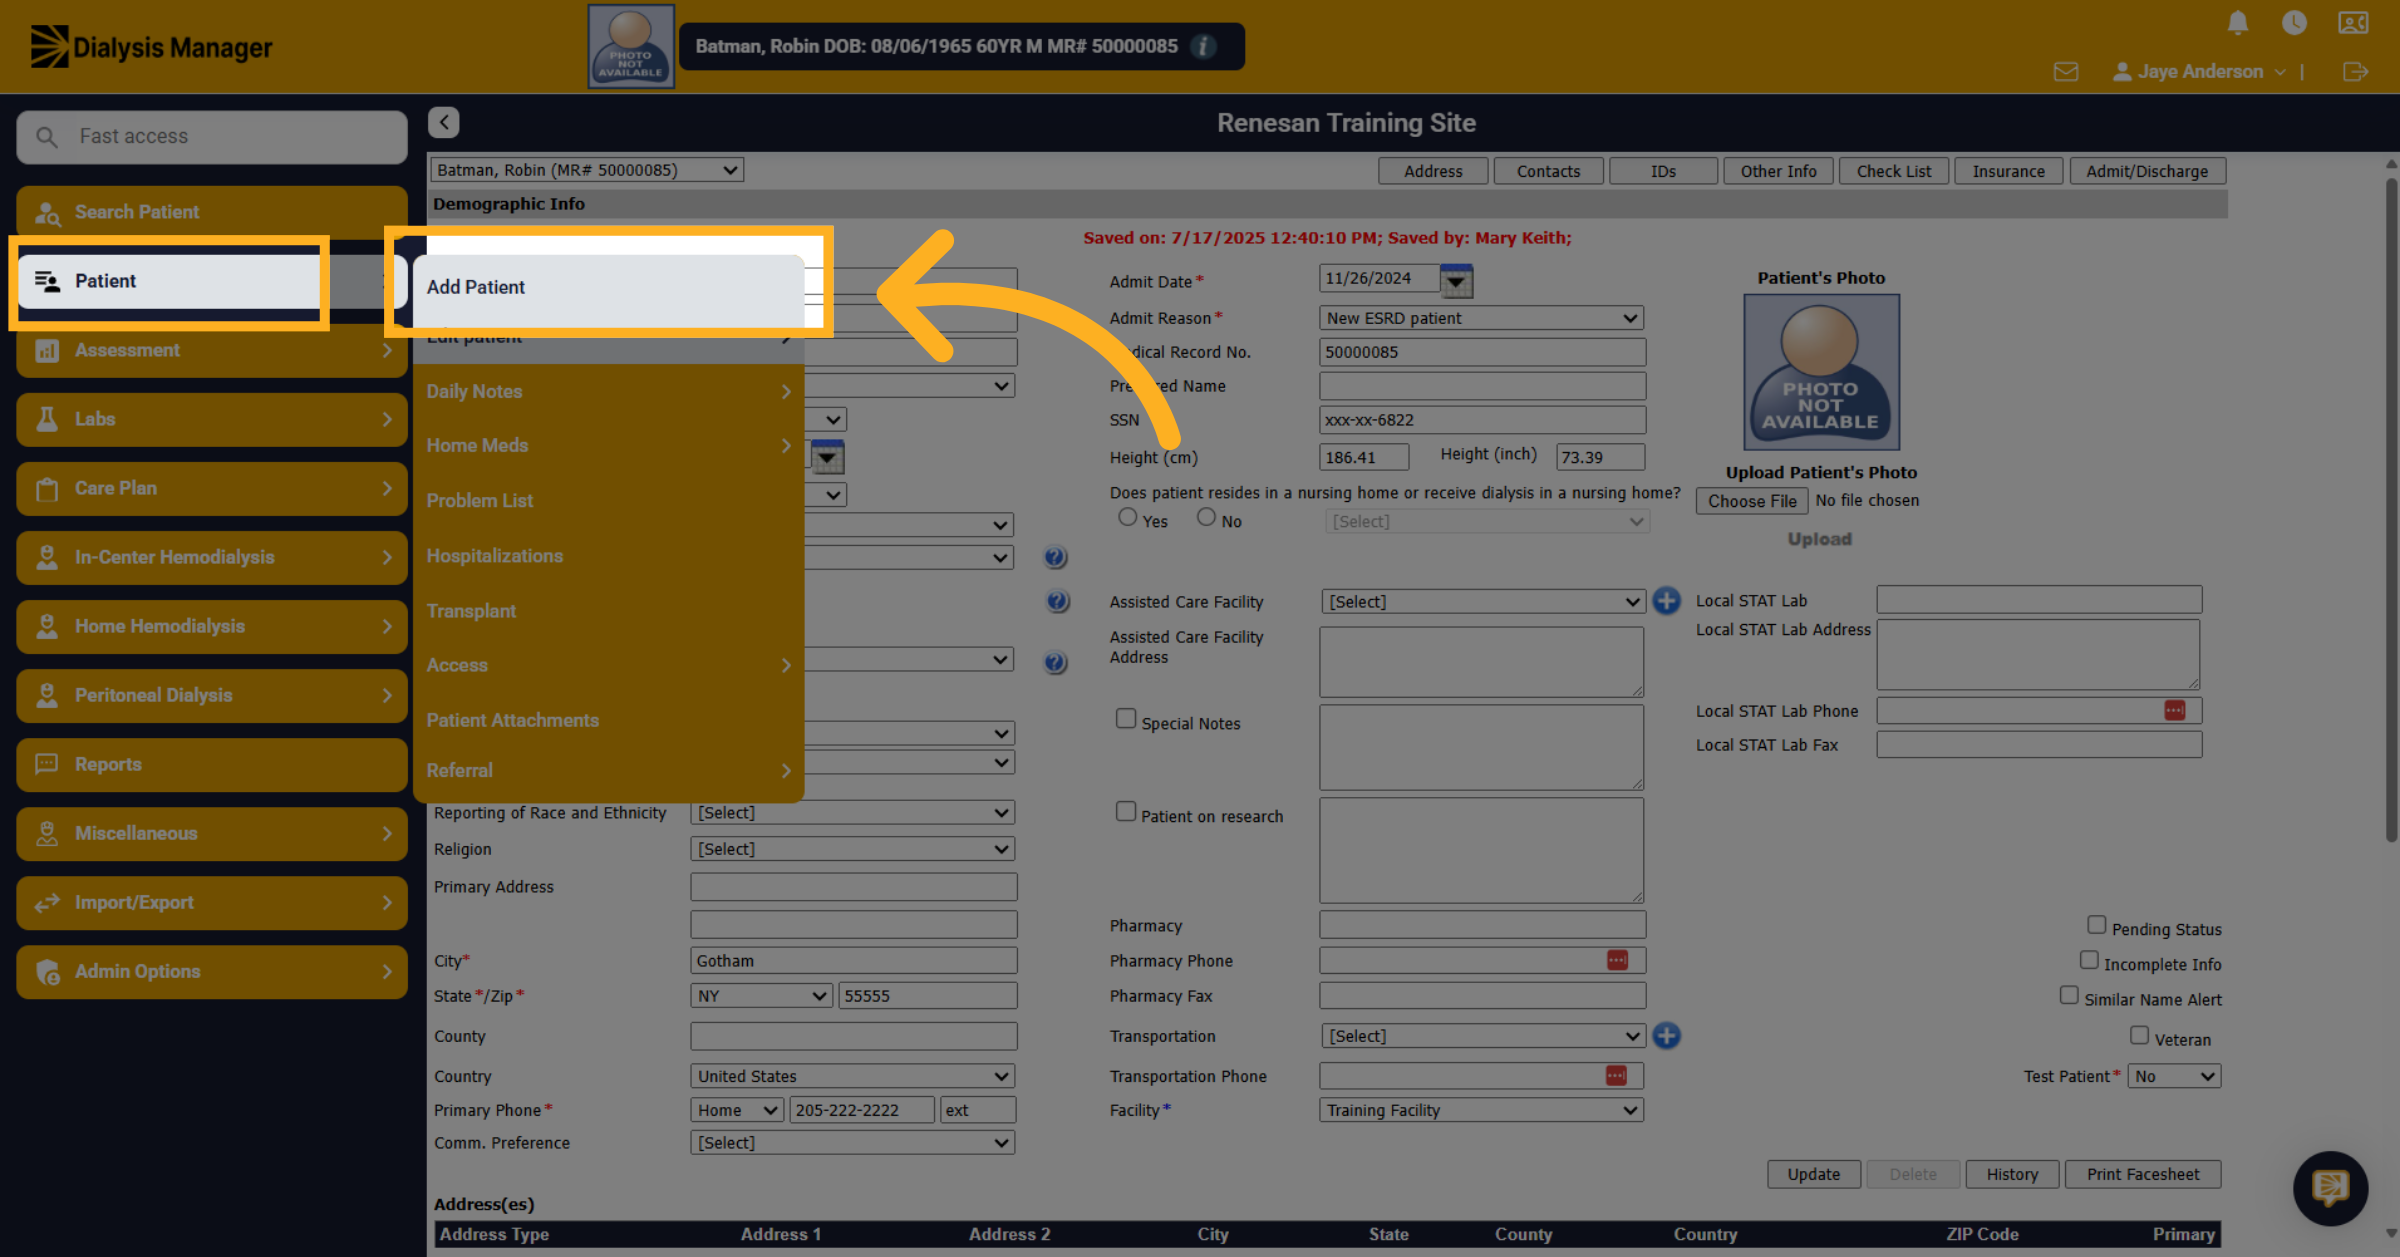The height and width of the screenshot is (1257, 2400).
Task: Click the Print Facesheet button
Action: [2142, 1174]
